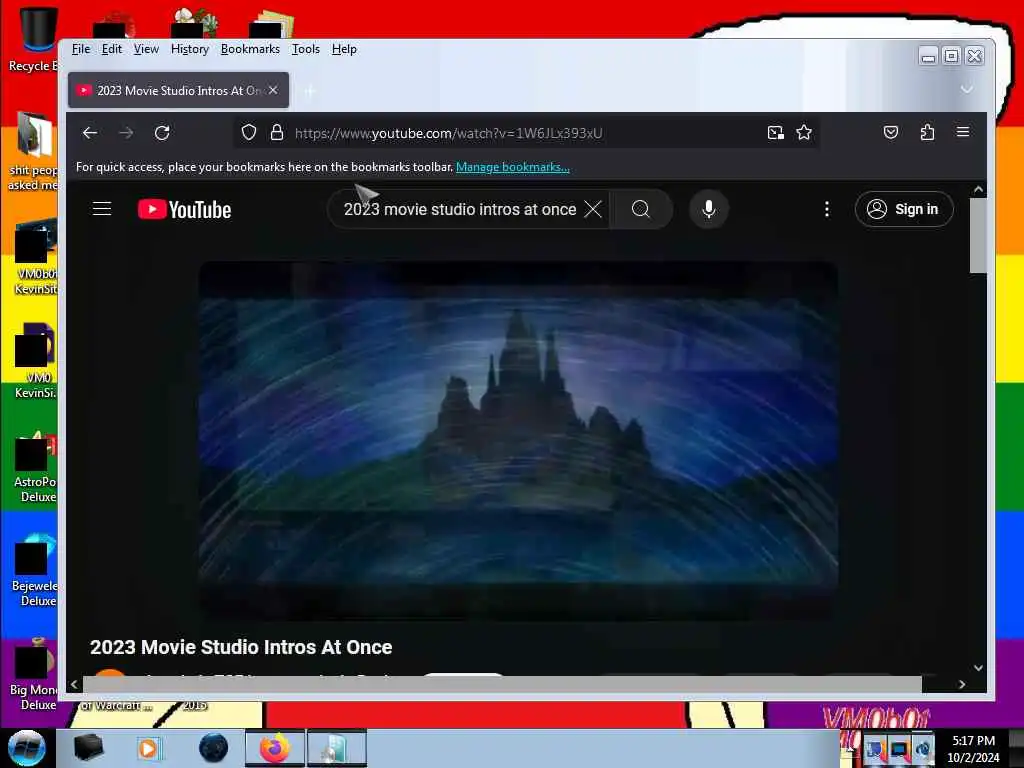Open the Tools menu

(306, 49)
